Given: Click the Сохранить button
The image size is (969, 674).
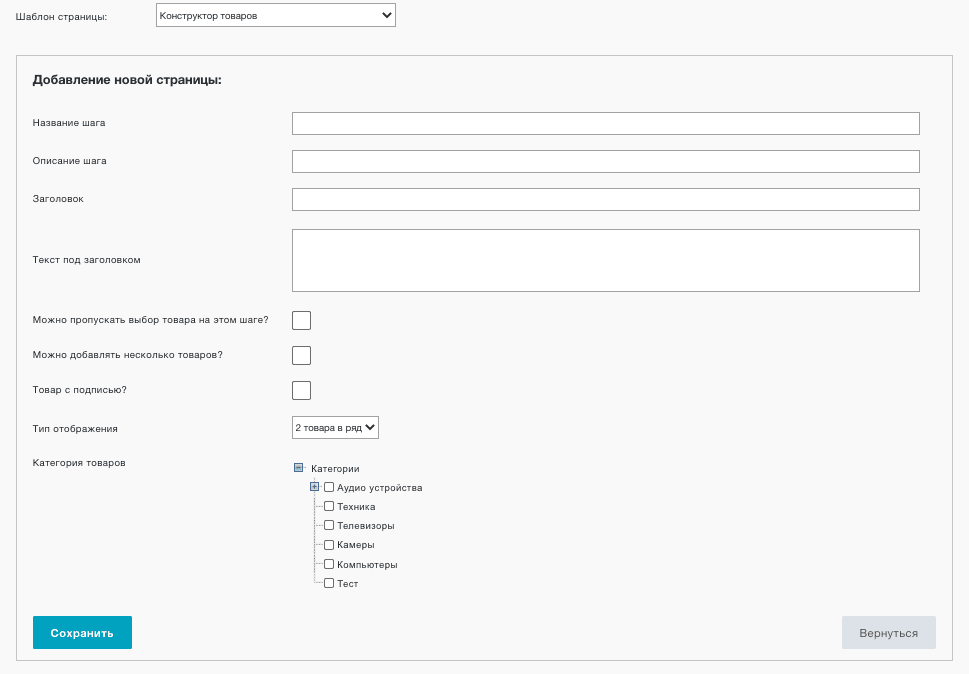Looking at the screenshot, I should (82, 633).
